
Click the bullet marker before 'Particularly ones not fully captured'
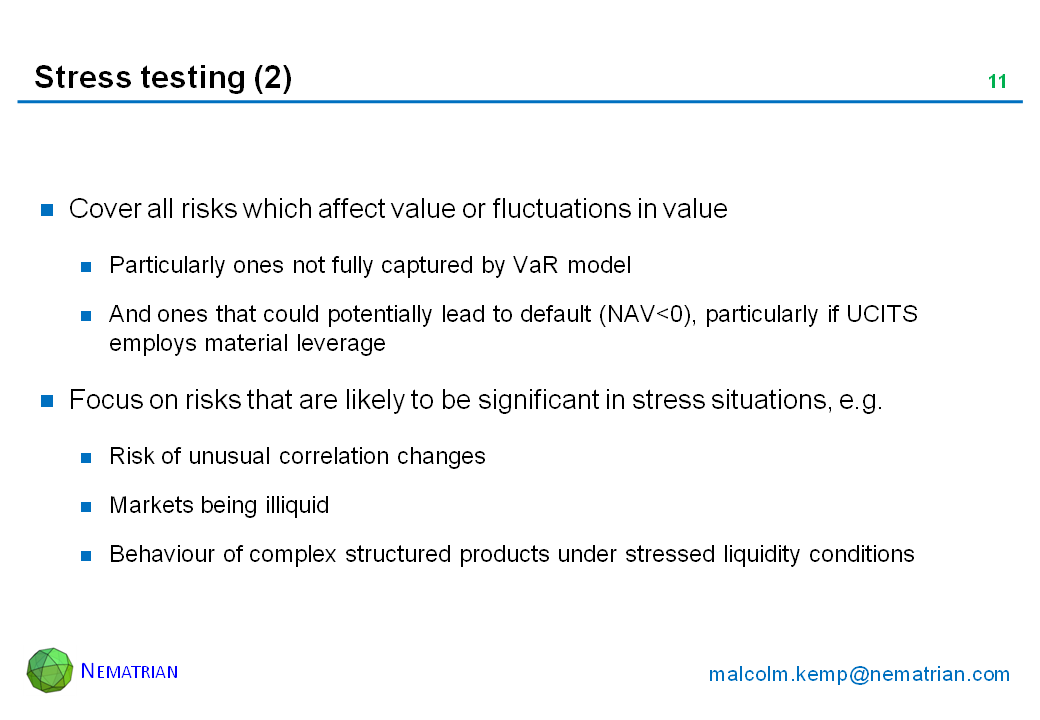click(87, 267)
